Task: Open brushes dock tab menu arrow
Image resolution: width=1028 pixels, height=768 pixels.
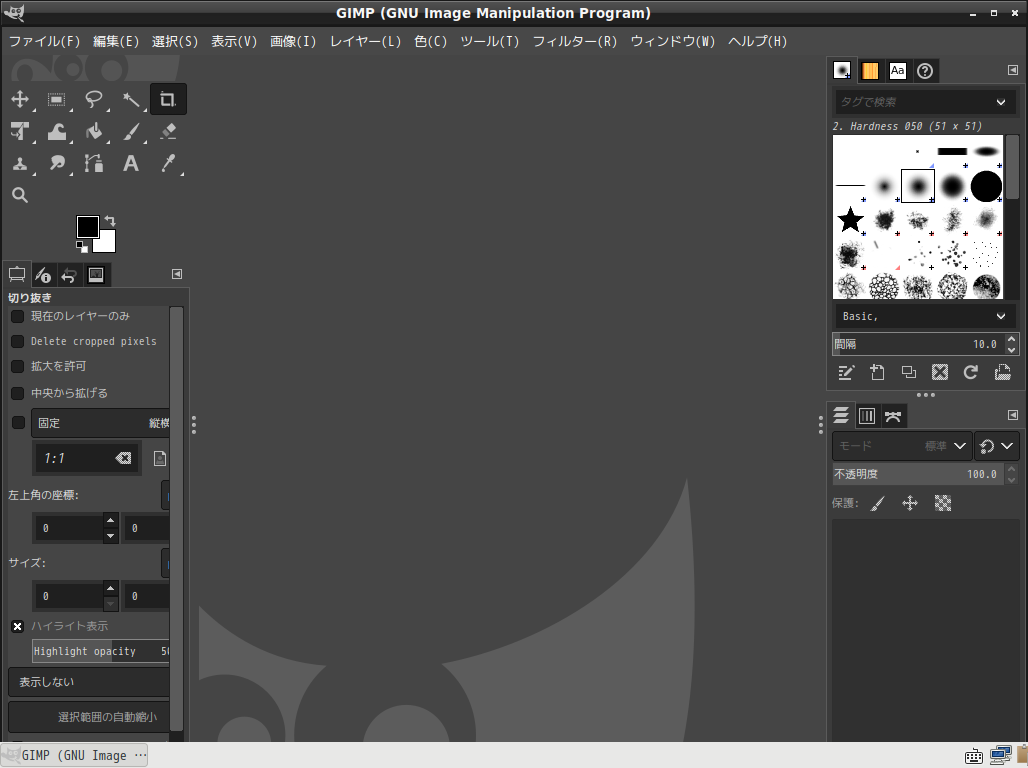Action: coord(1012,70)
